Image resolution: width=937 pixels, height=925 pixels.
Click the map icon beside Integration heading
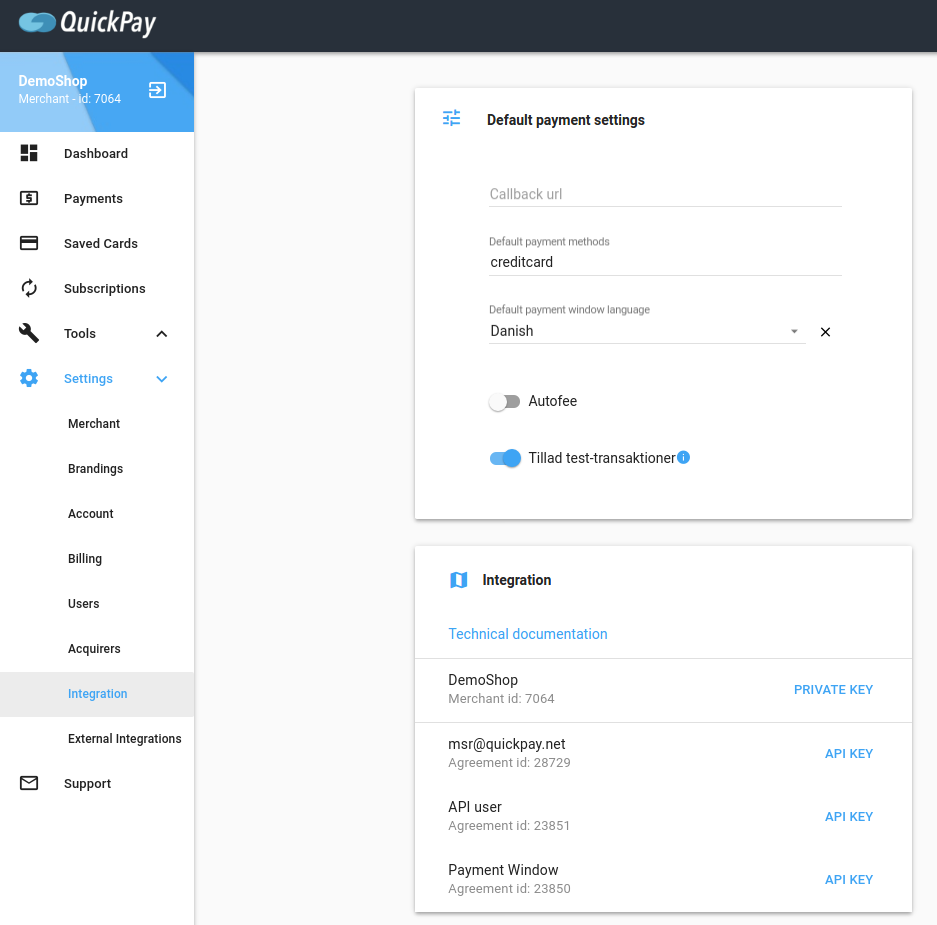tap(458, 580)
